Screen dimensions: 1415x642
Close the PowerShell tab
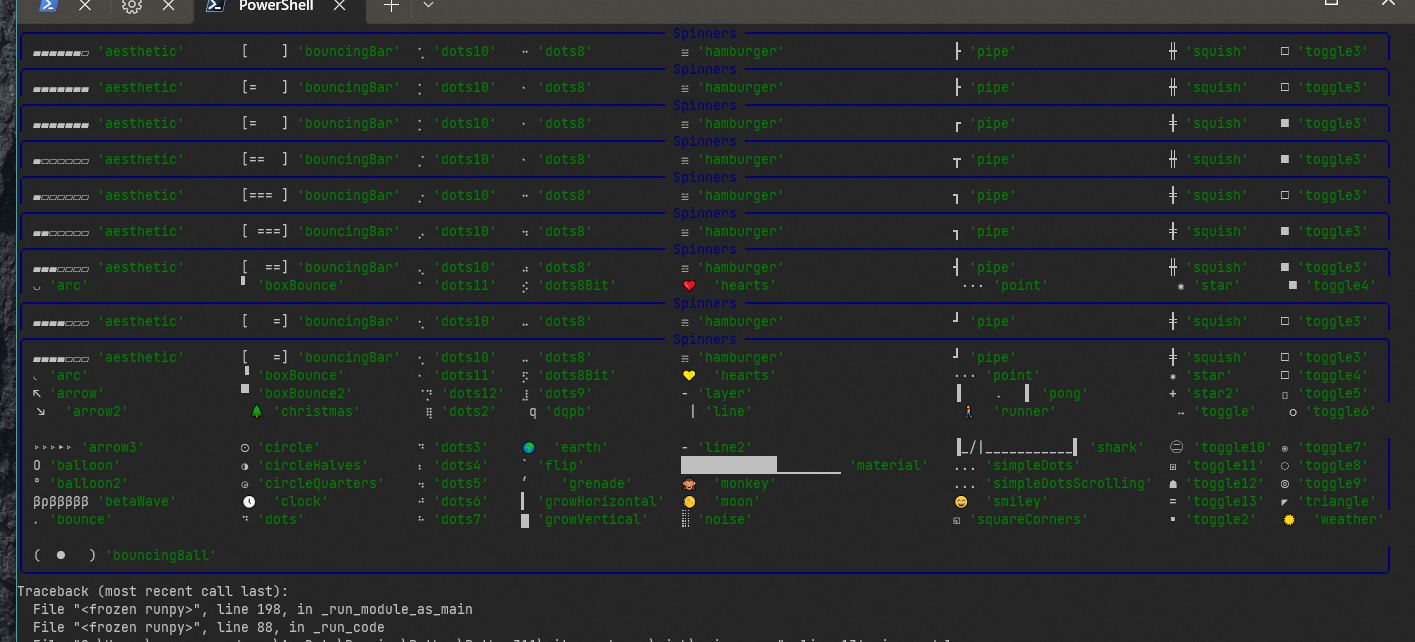[x=337, y=6]
